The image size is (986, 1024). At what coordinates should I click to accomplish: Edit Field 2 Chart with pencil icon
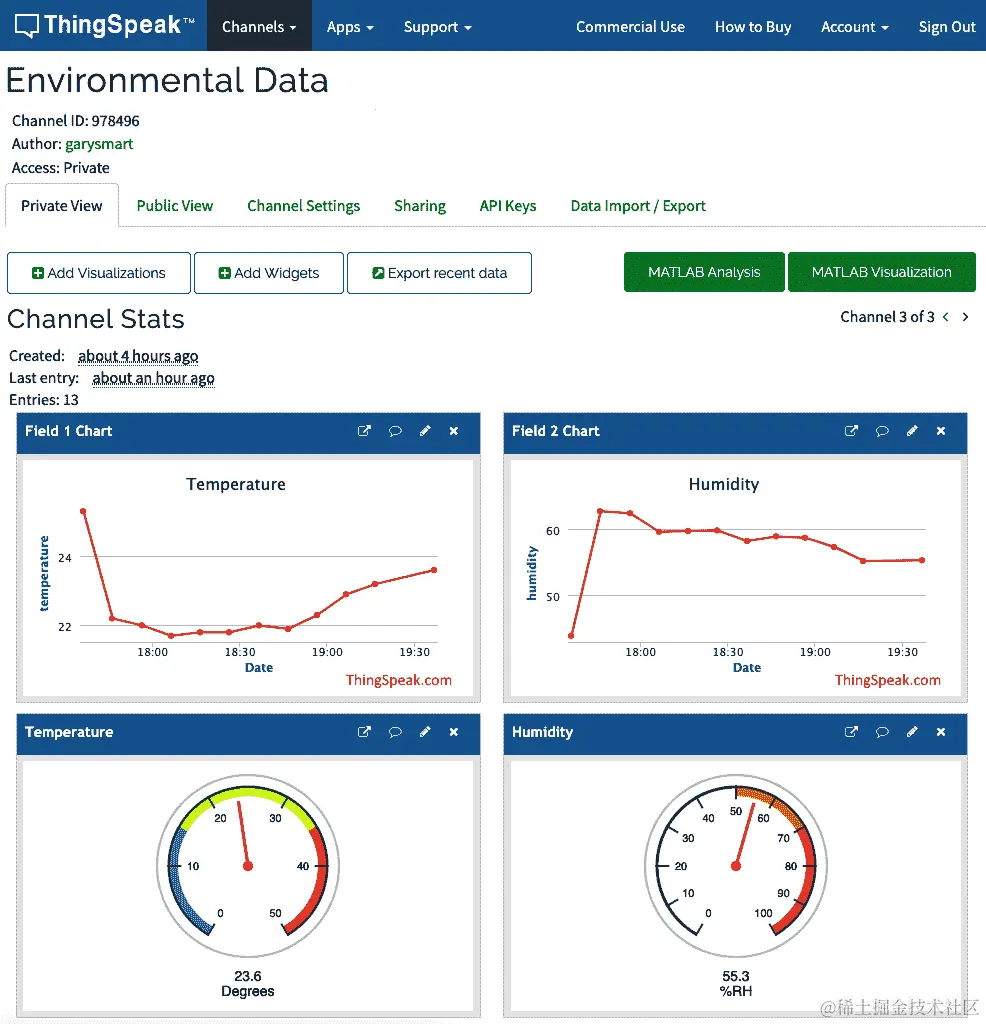point(912,431)
